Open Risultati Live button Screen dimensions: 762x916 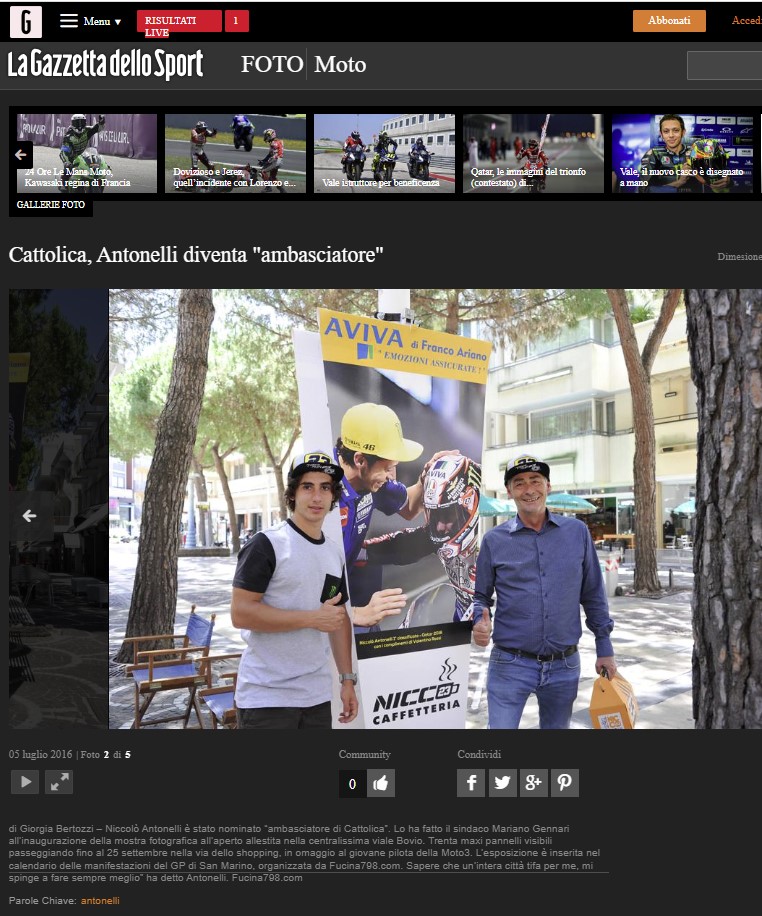(x=179, y=21)
